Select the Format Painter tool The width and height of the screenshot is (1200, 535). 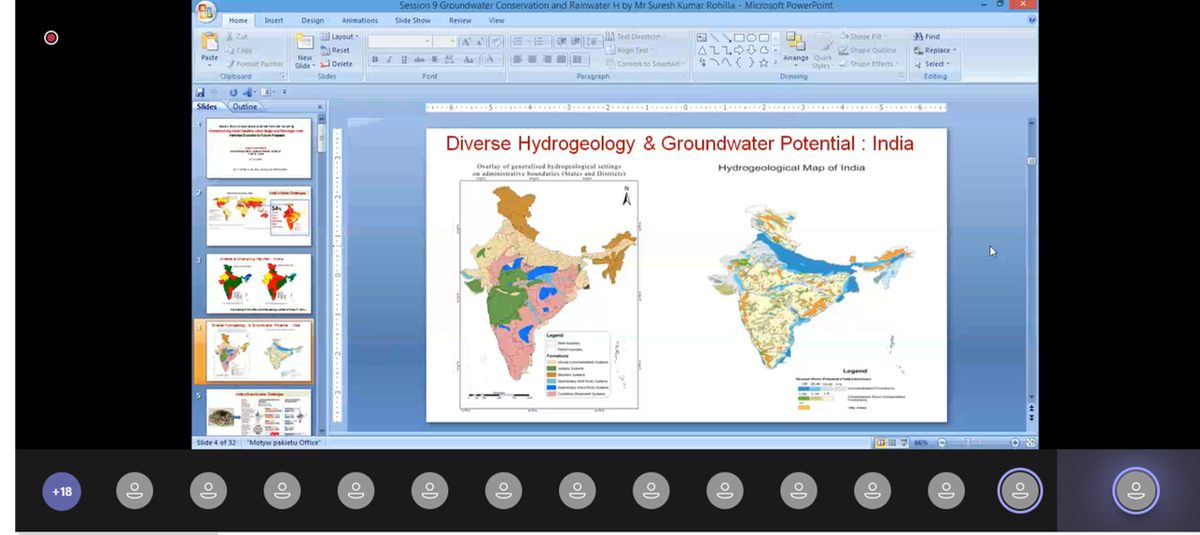click(255, 63)
